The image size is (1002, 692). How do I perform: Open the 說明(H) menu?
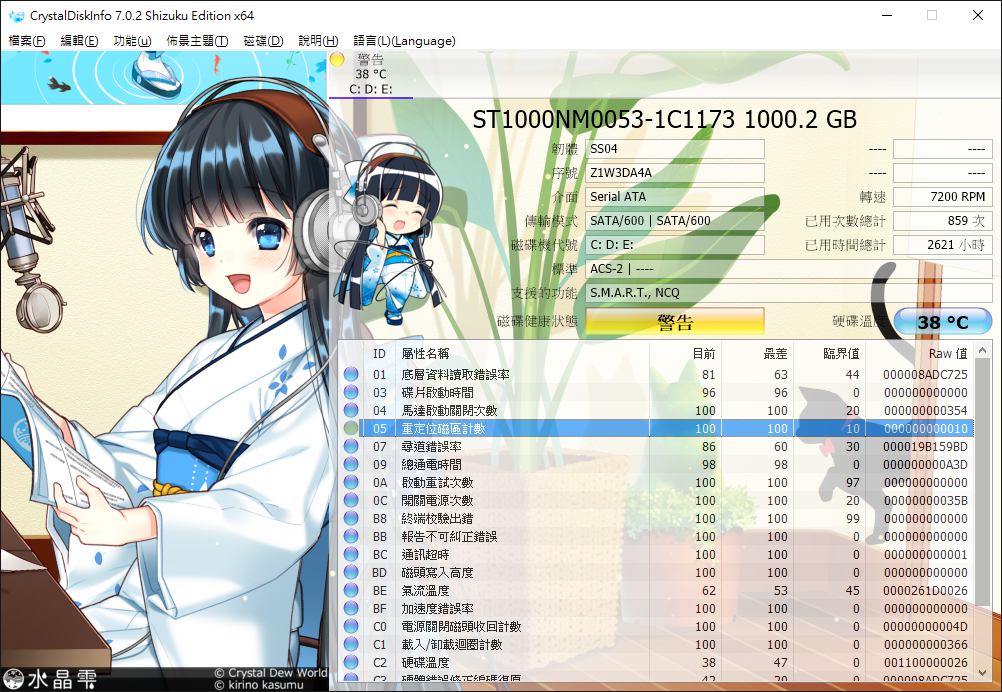[x=318, y=41]
